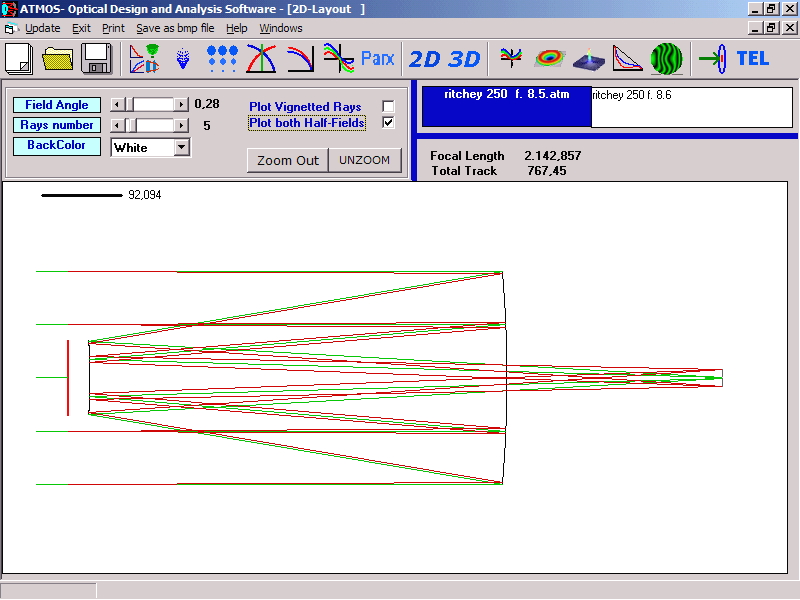Click the new file icon
800x600 pixels.
pyautogui.click(x=19, y=58)
